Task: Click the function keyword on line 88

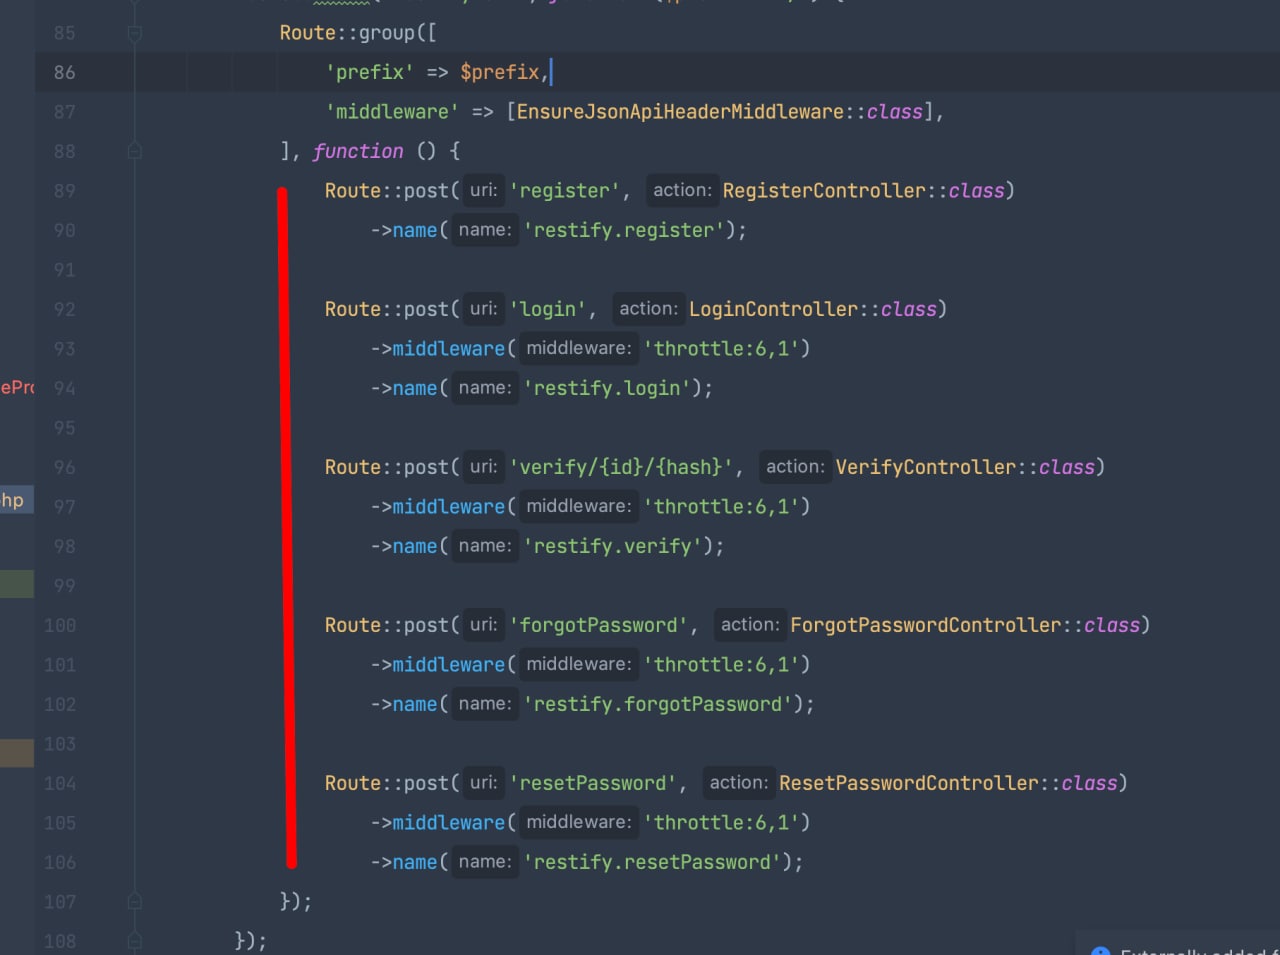Action: pyautogui.click(x=358, y=151)
